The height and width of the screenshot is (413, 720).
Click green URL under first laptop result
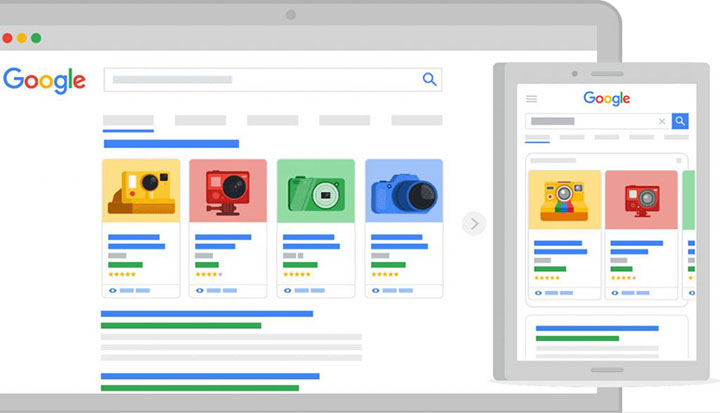point(181,325)
